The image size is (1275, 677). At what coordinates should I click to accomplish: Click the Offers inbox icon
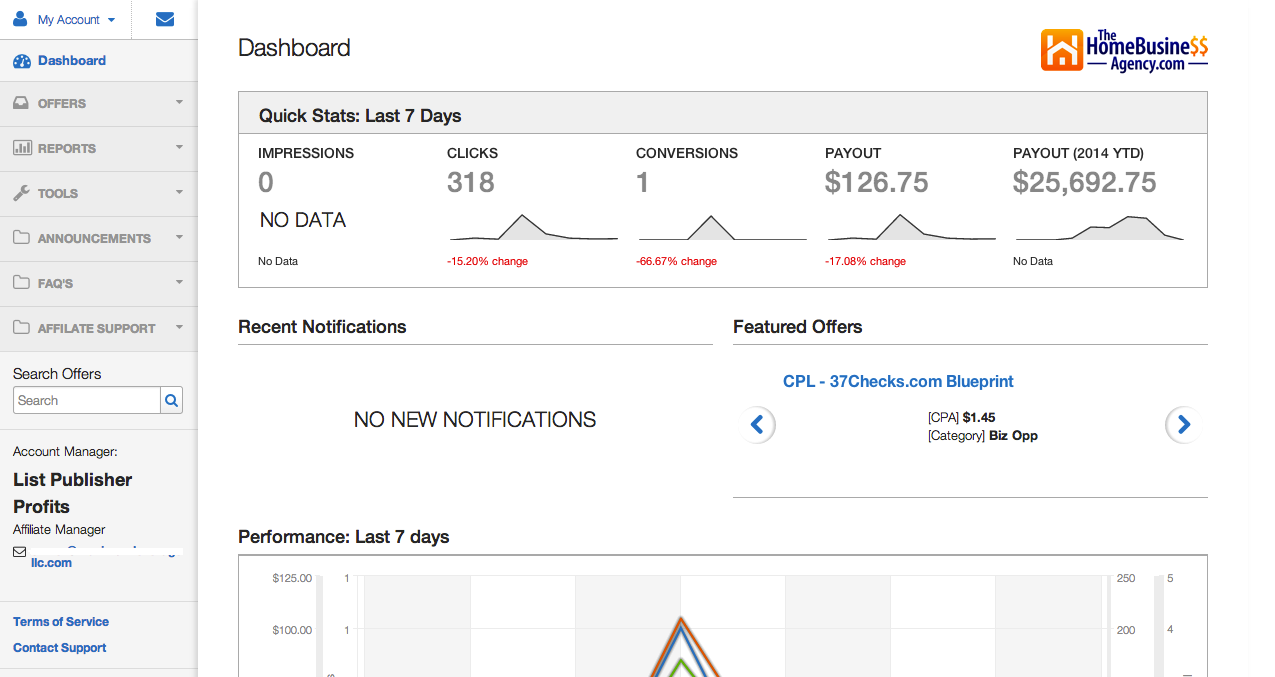pyautogui.click(x=22, y=103)
